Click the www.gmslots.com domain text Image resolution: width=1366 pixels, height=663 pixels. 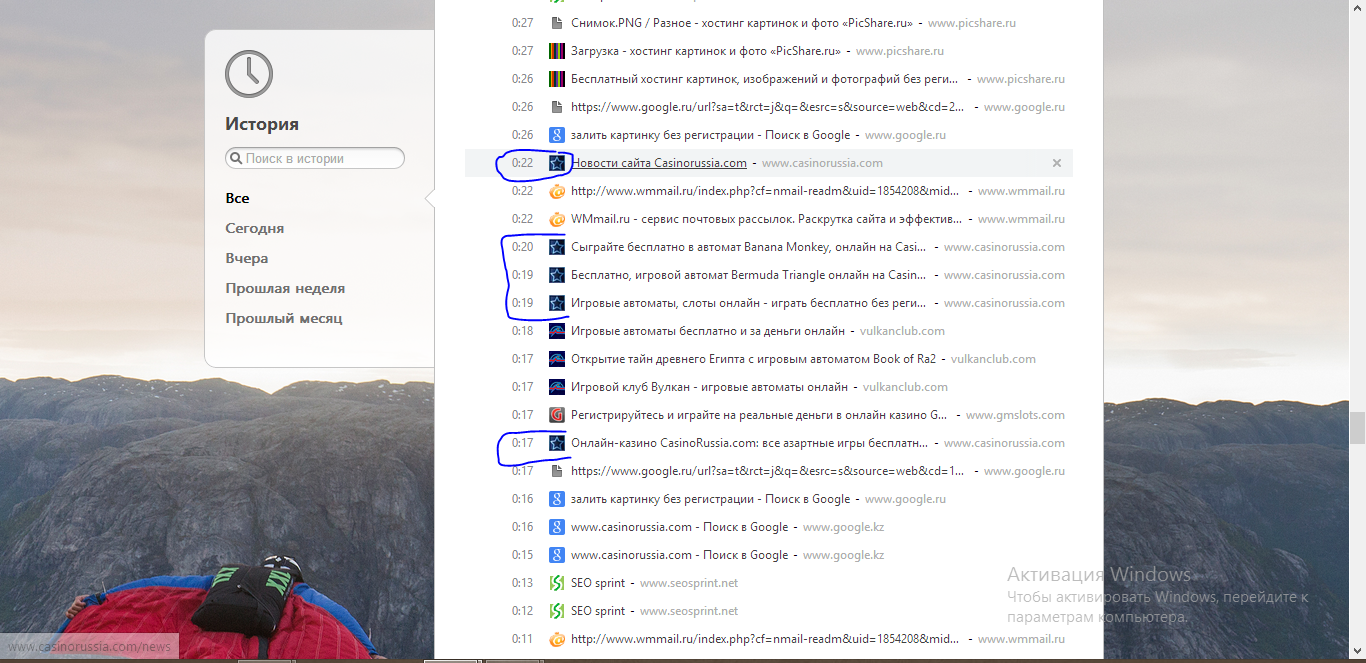click(x=1015, y=415)
